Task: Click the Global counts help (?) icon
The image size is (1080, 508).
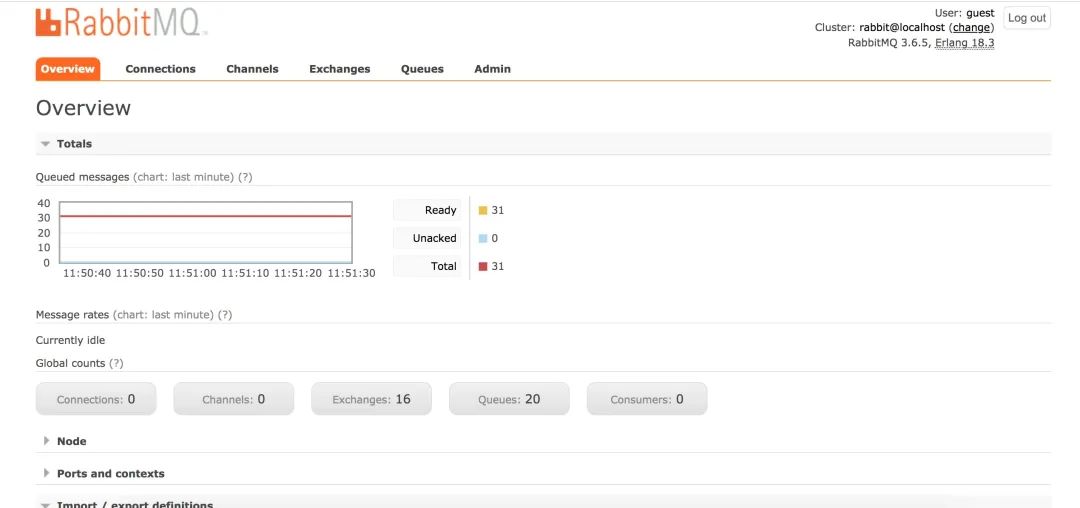Action: tap(117, 363)
